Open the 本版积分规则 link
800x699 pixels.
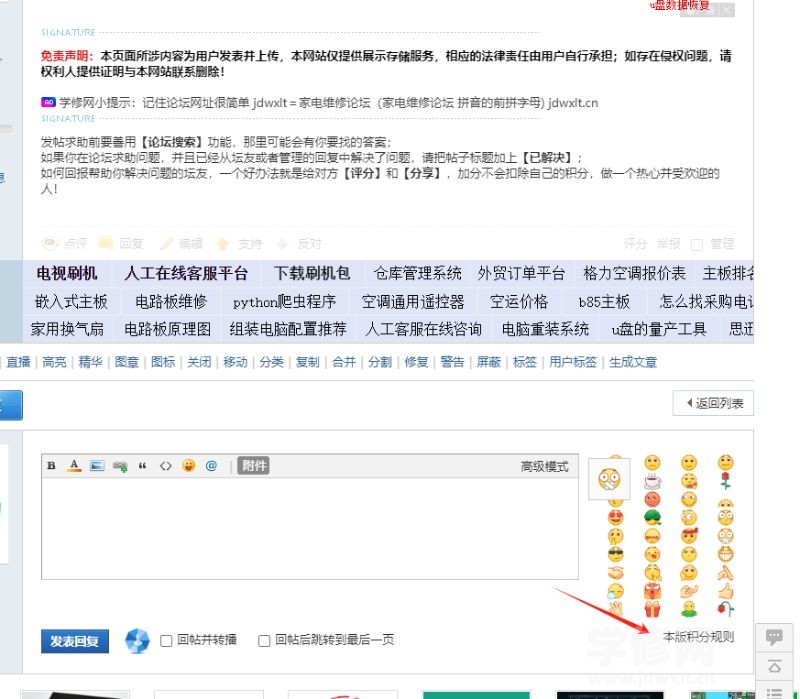coord(698,637)
